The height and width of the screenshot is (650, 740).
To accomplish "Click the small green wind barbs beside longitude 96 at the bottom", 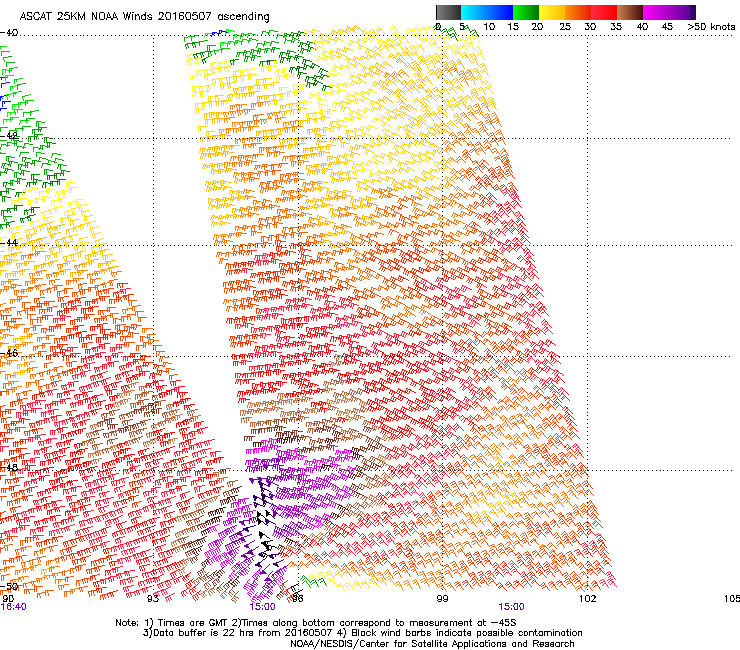I will coord(313,581).
